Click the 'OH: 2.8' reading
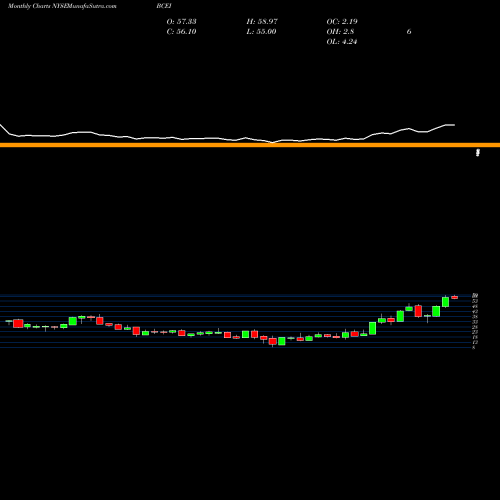This screenshot has height=500, width=500. point(340,31)
